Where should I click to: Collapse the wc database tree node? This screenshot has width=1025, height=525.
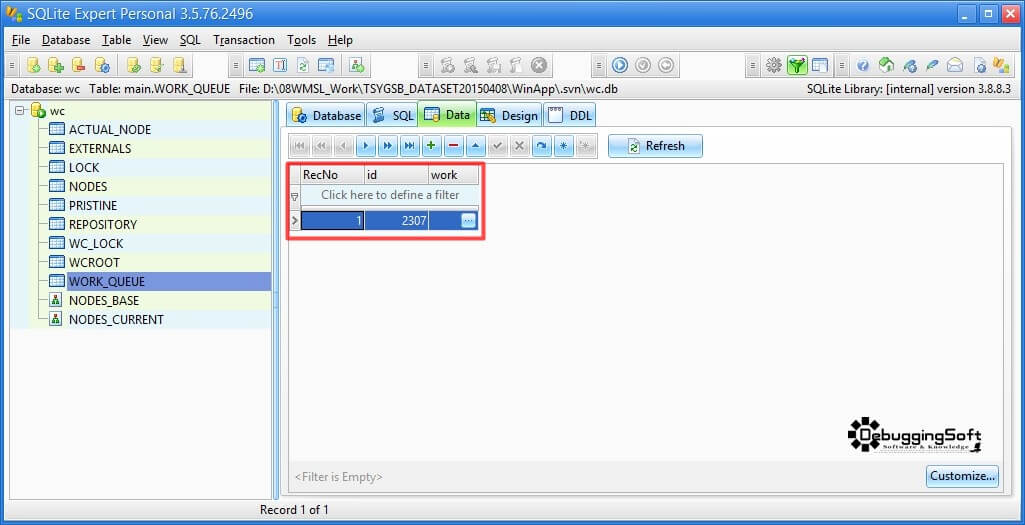19,110
